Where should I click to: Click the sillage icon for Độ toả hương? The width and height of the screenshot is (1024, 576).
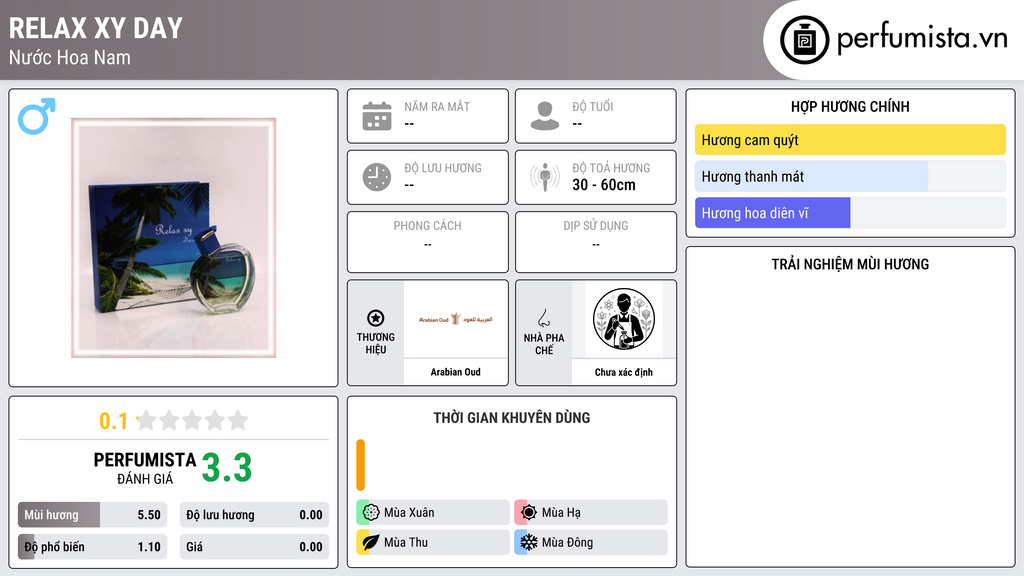(x=545, y=177)
